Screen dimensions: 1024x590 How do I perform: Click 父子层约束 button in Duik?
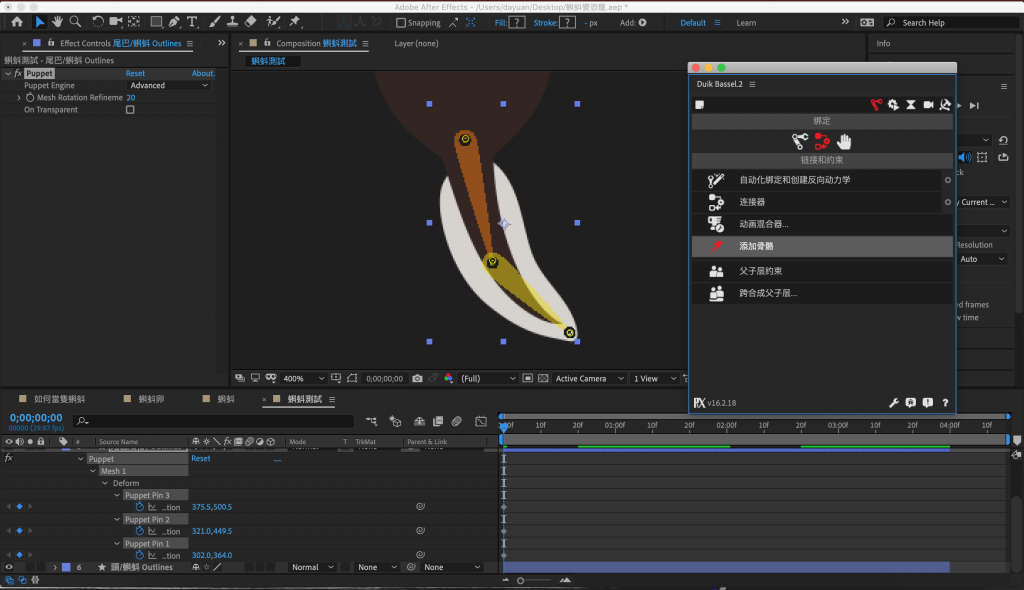[822, 270]
